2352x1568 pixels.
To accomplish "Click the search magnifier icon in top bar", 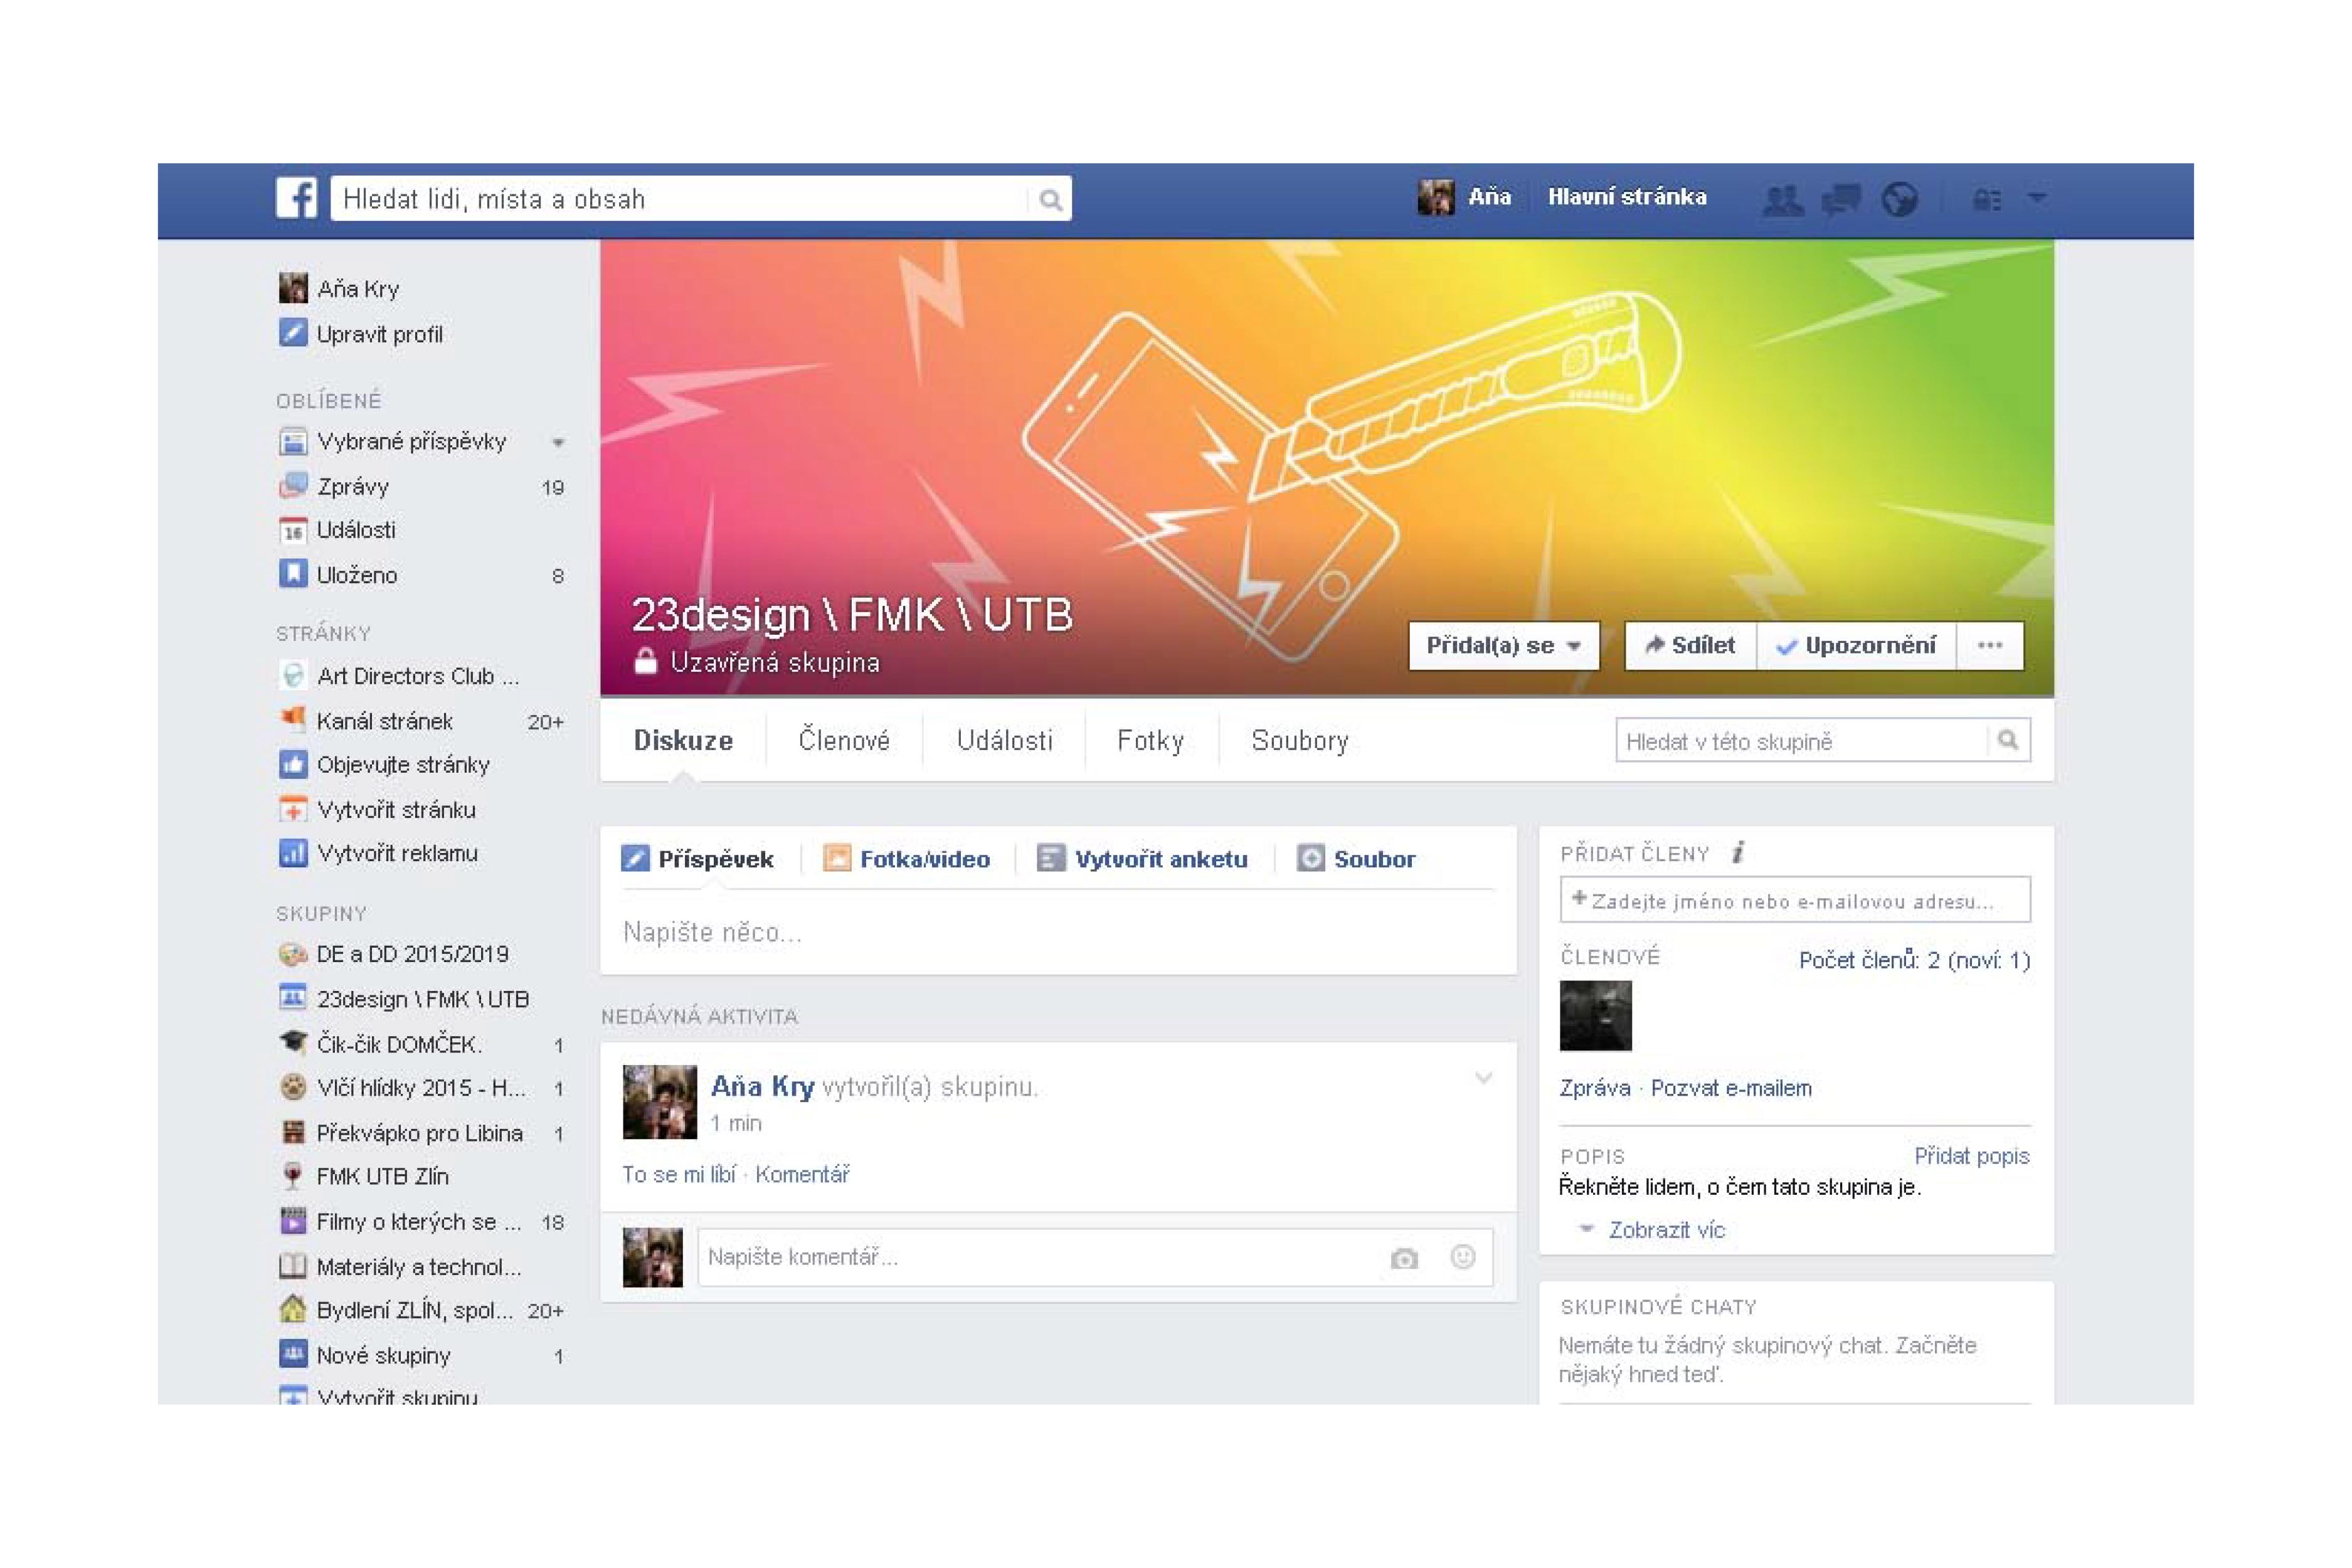I will tap(1050, 200).
